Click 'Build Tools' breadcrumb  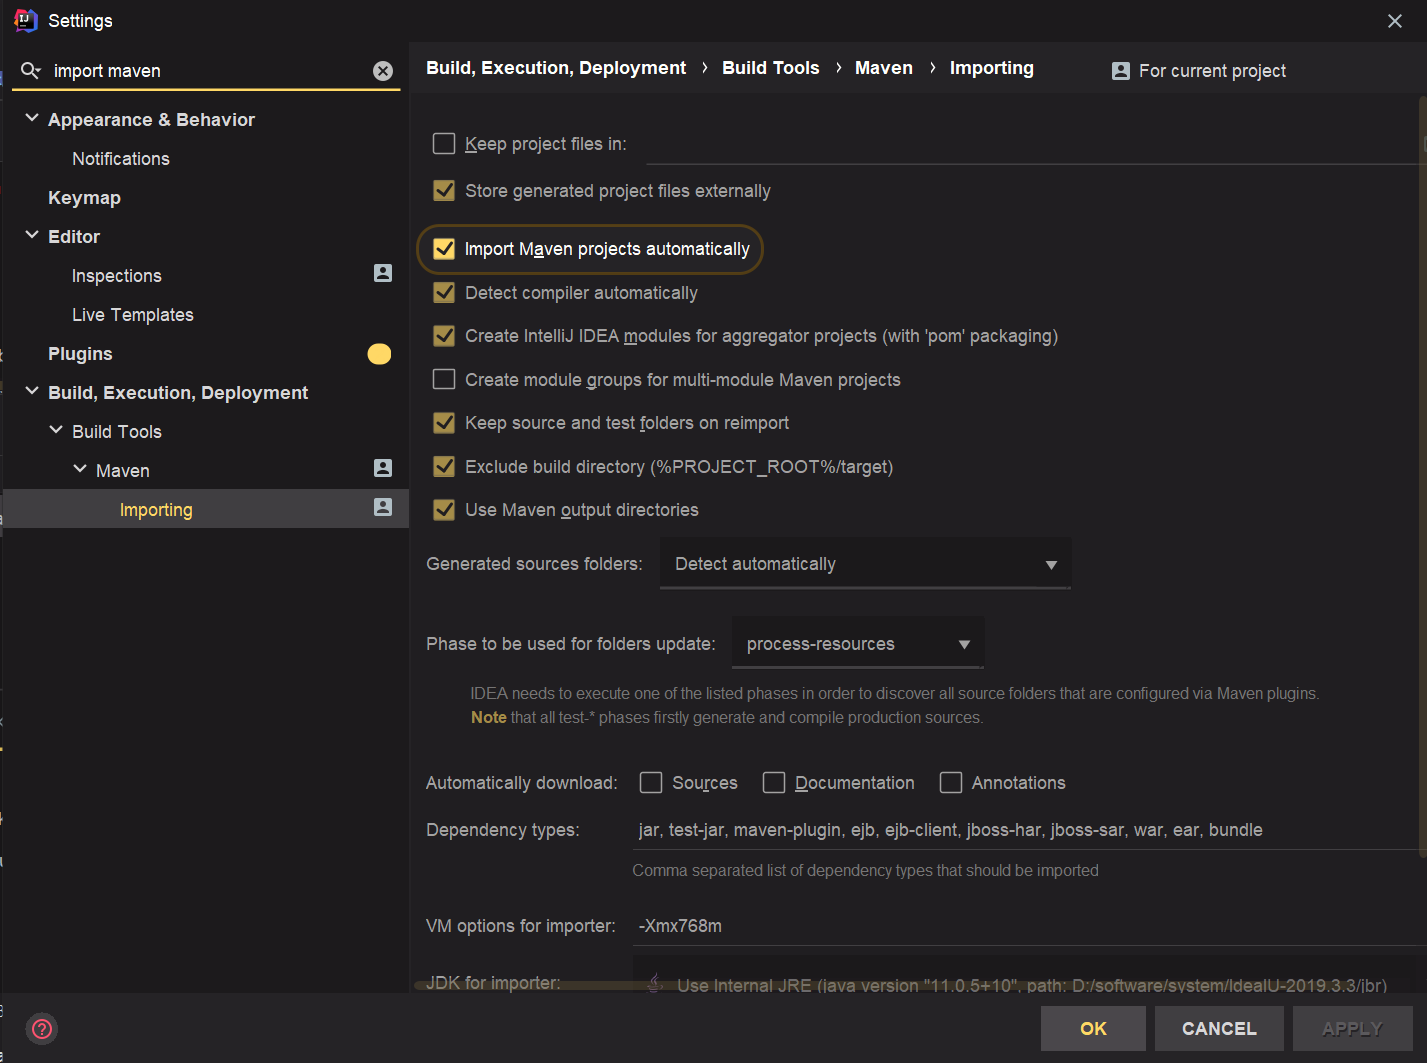click(x=771, y=68)
